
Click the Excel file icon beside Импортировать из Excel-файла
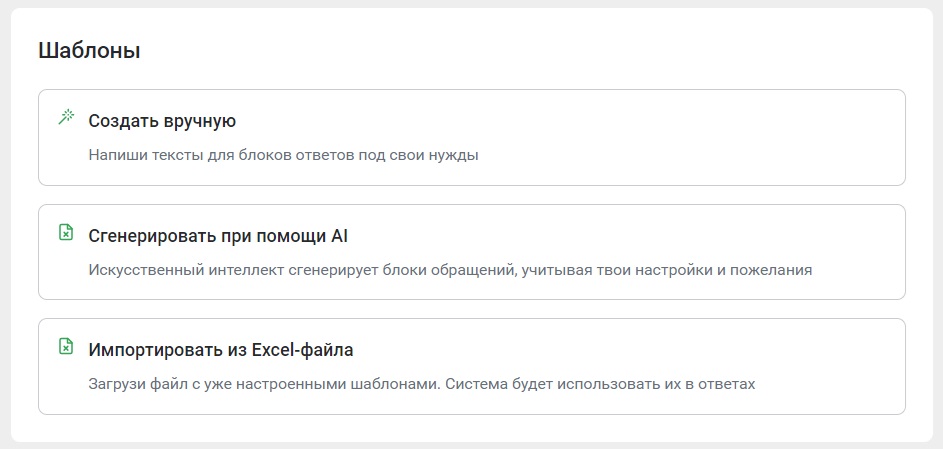66,346
